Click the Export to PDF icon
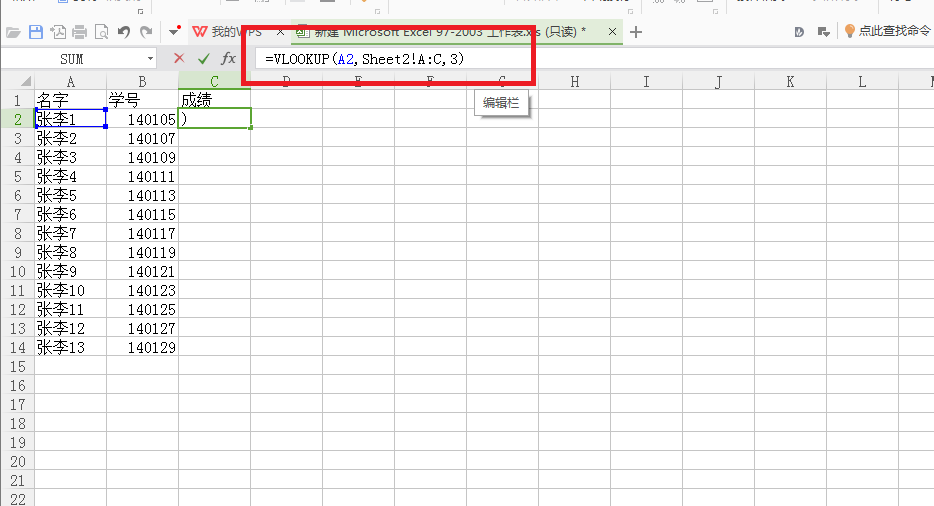934x506 pixels. (58, 32)
